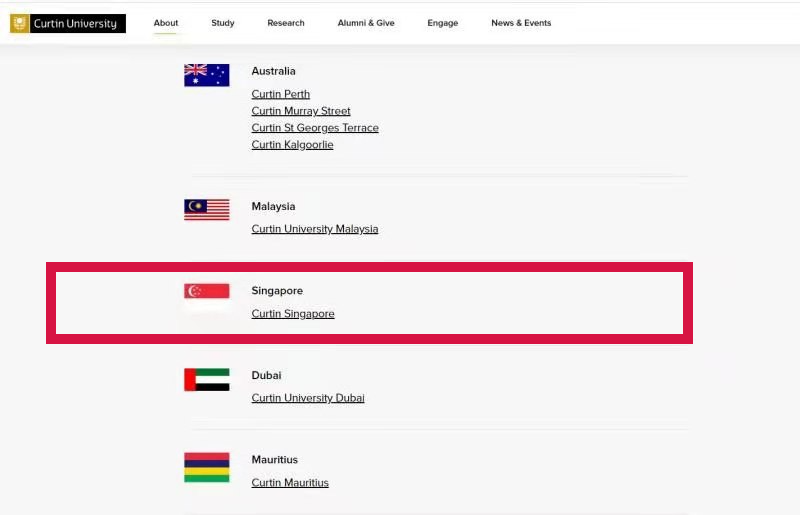Open the About menu
The width and height of the screenshot is (800, 515).
pos(166,23)
